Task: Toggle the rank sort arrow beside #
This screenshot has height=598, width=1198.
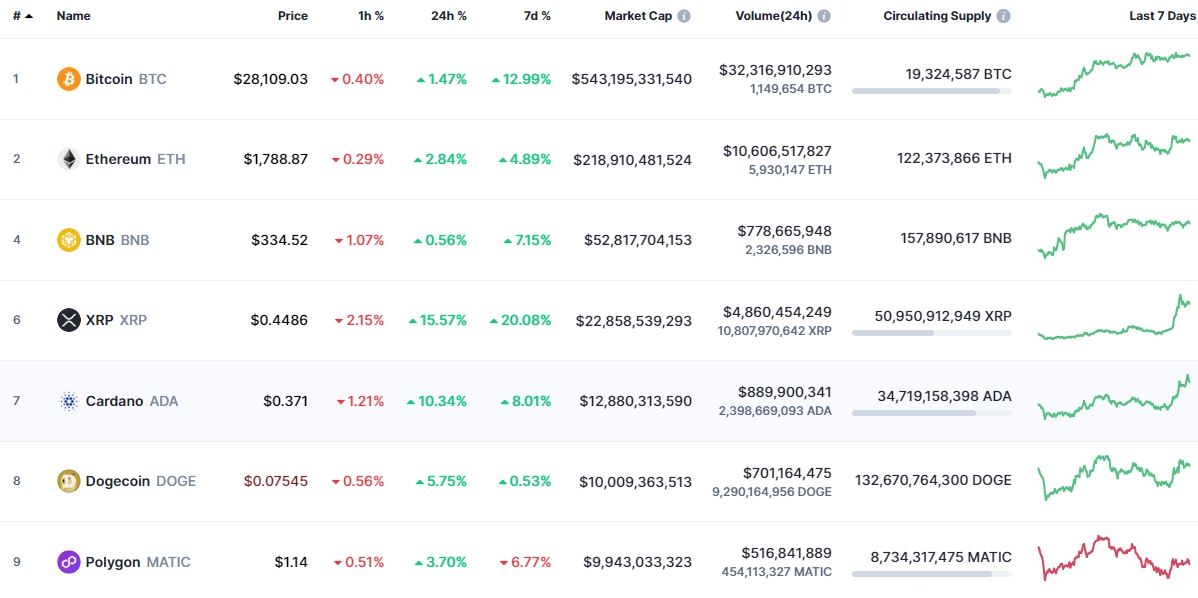Action: point(29,16)
